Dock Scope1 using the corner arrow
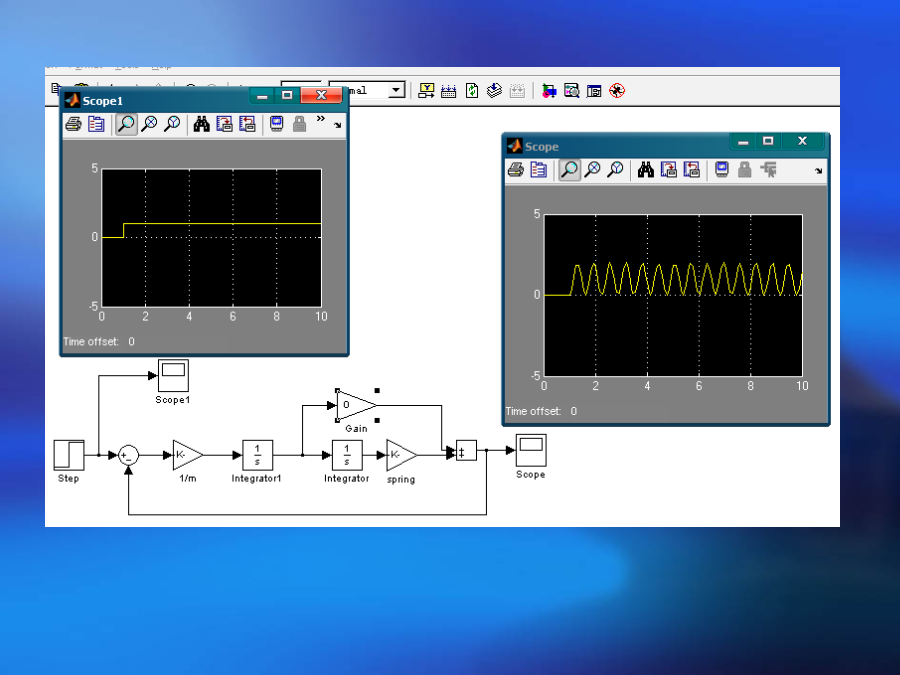 pyautogui.click(x=338, y=125)
